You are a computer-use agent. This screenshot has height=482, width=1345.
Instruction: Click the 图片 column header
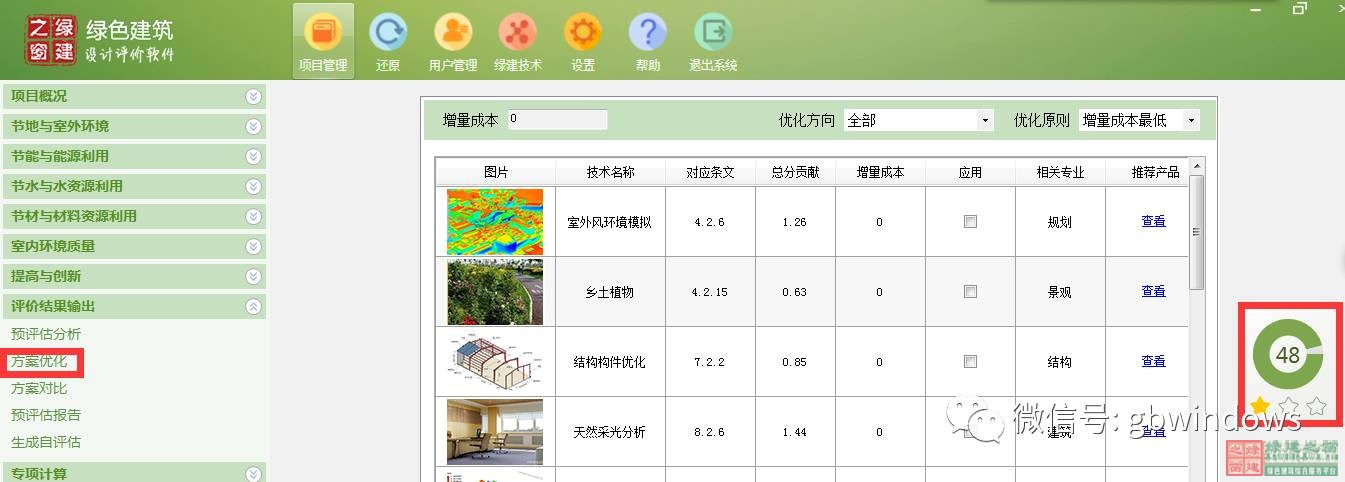click(495, 172)
